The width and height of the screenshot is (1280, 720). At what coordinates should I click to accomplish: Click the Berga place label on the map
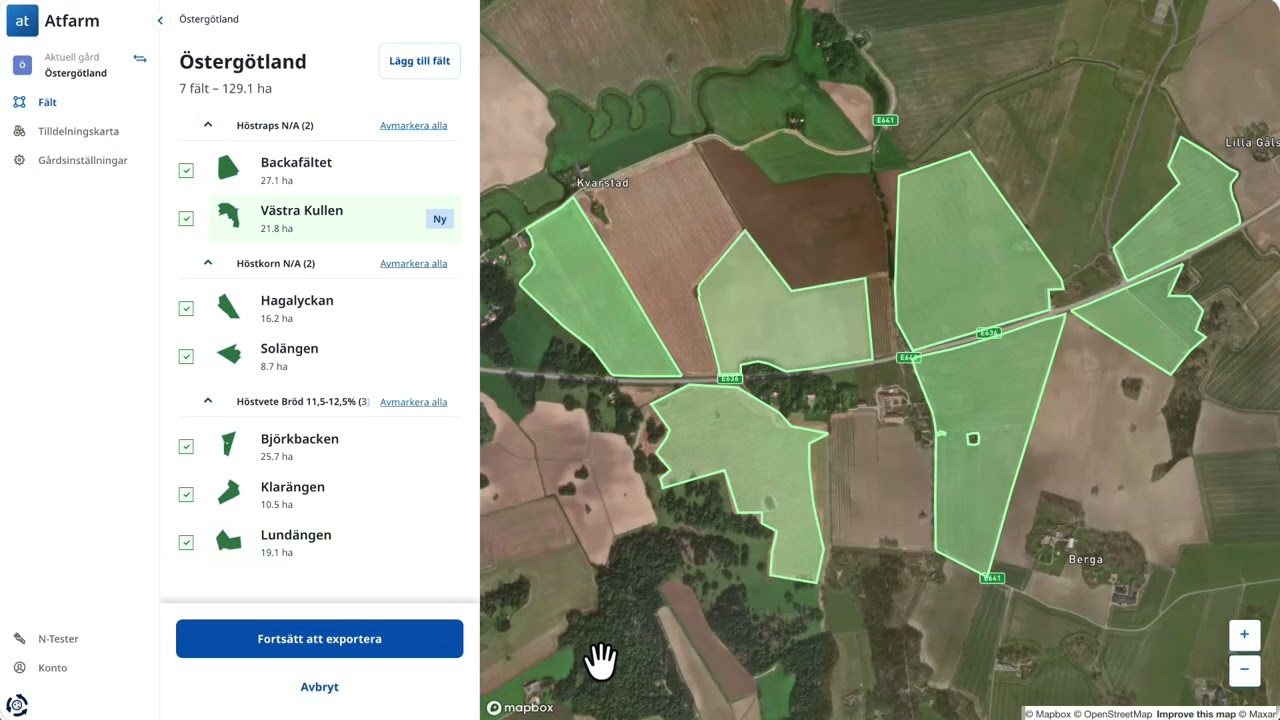click(x=1085, y=559)
